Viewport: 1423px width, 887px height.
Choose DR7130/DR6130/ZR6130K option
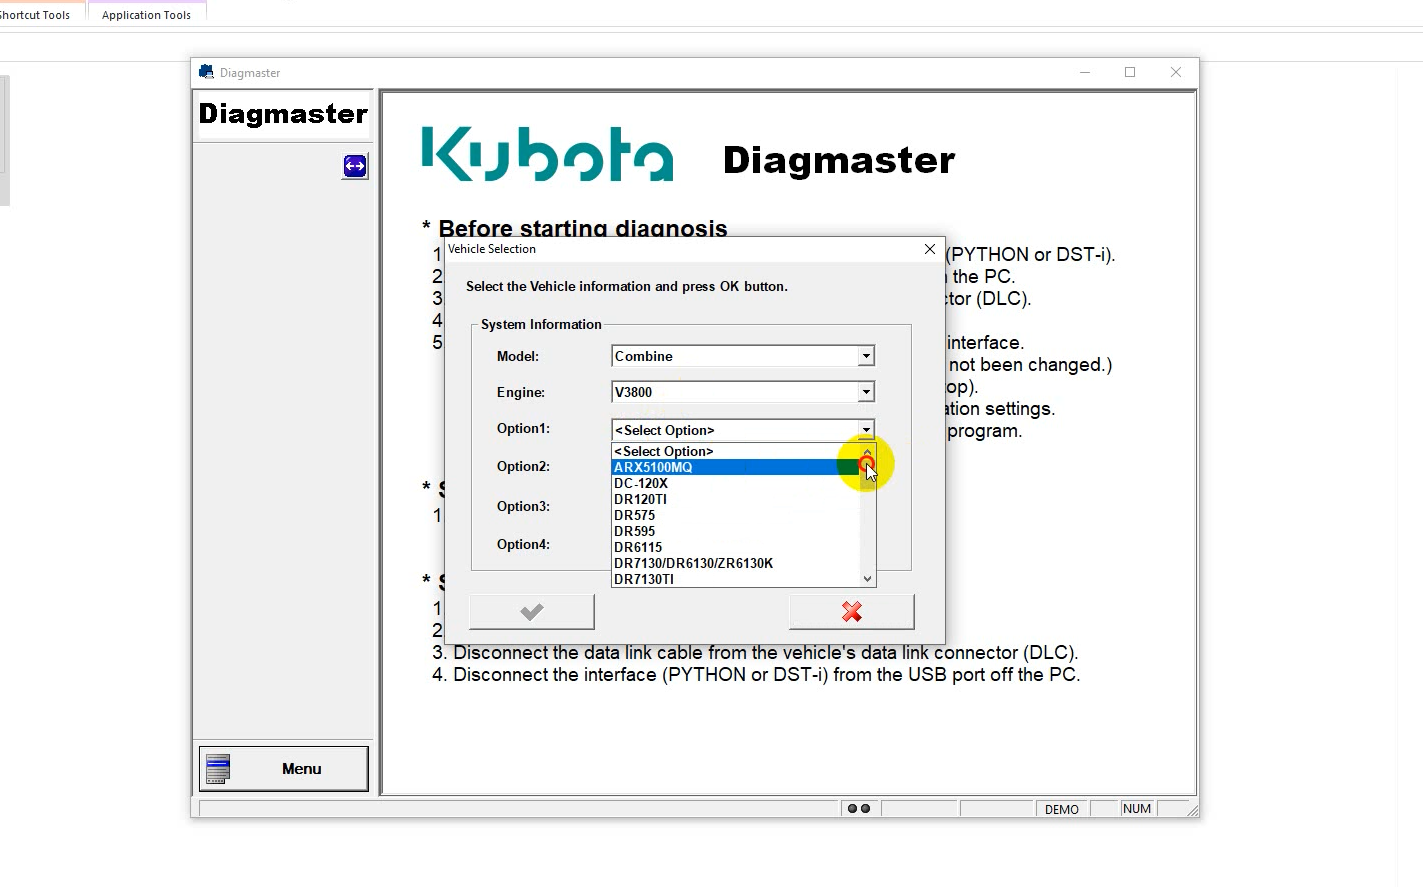coord(736,563)
